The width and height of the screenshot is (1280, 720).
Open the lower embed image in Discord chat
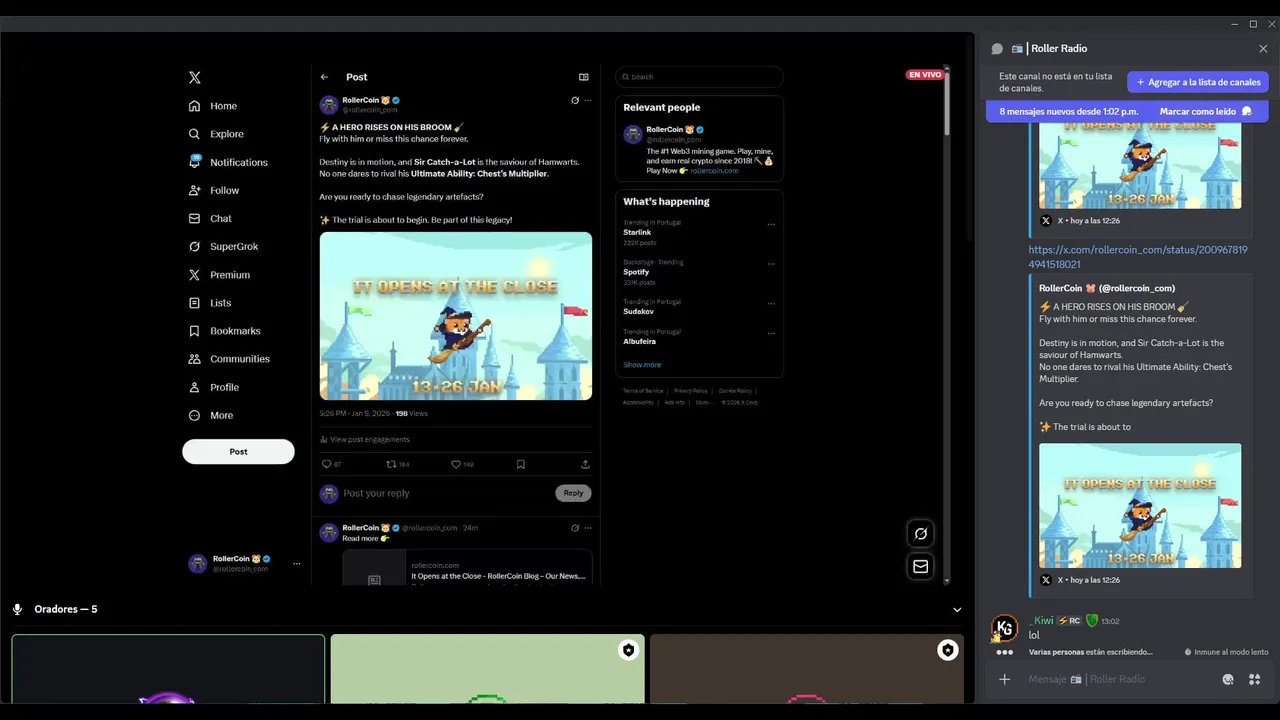[1140, 506]
